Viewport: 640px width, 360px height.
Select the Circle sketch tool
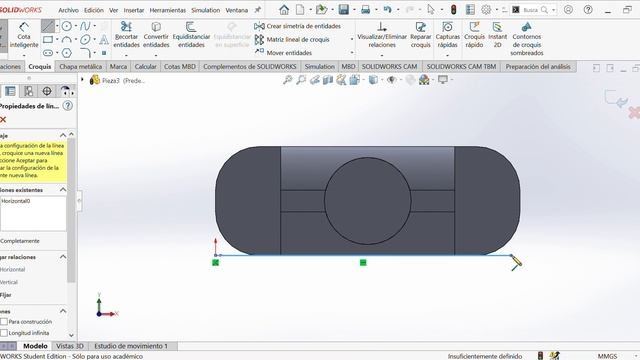point(67,27)
